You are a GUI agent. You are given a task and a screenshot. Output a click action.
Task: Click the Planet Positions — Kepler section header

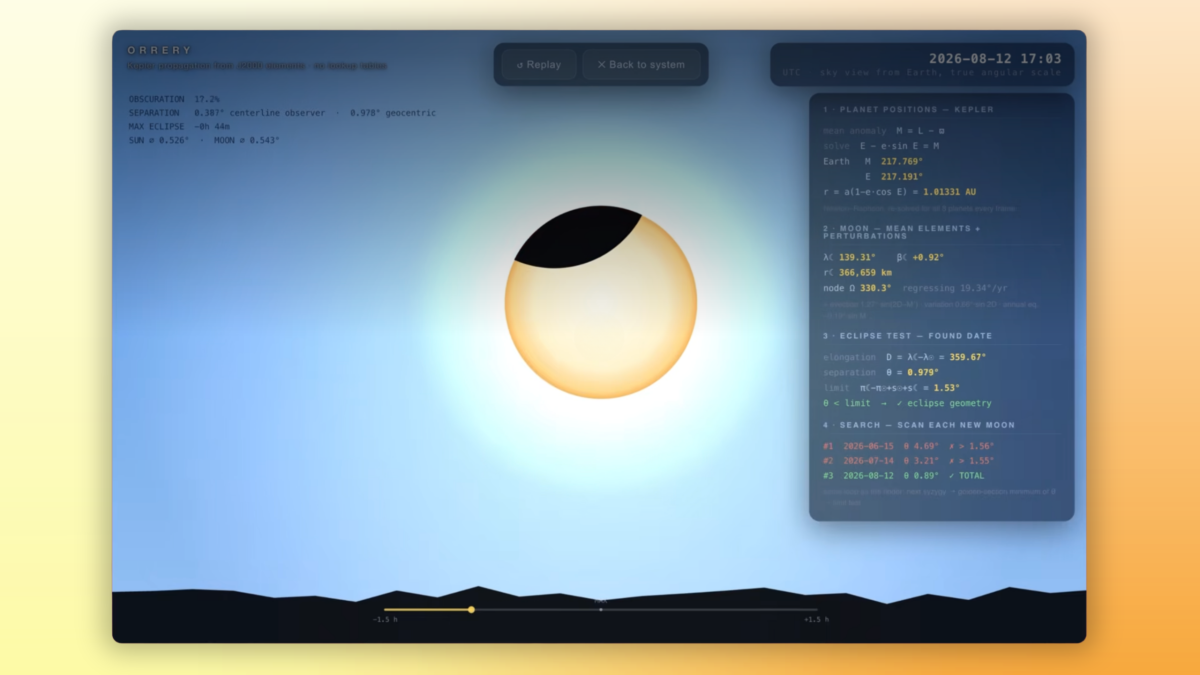pos(908,109)
